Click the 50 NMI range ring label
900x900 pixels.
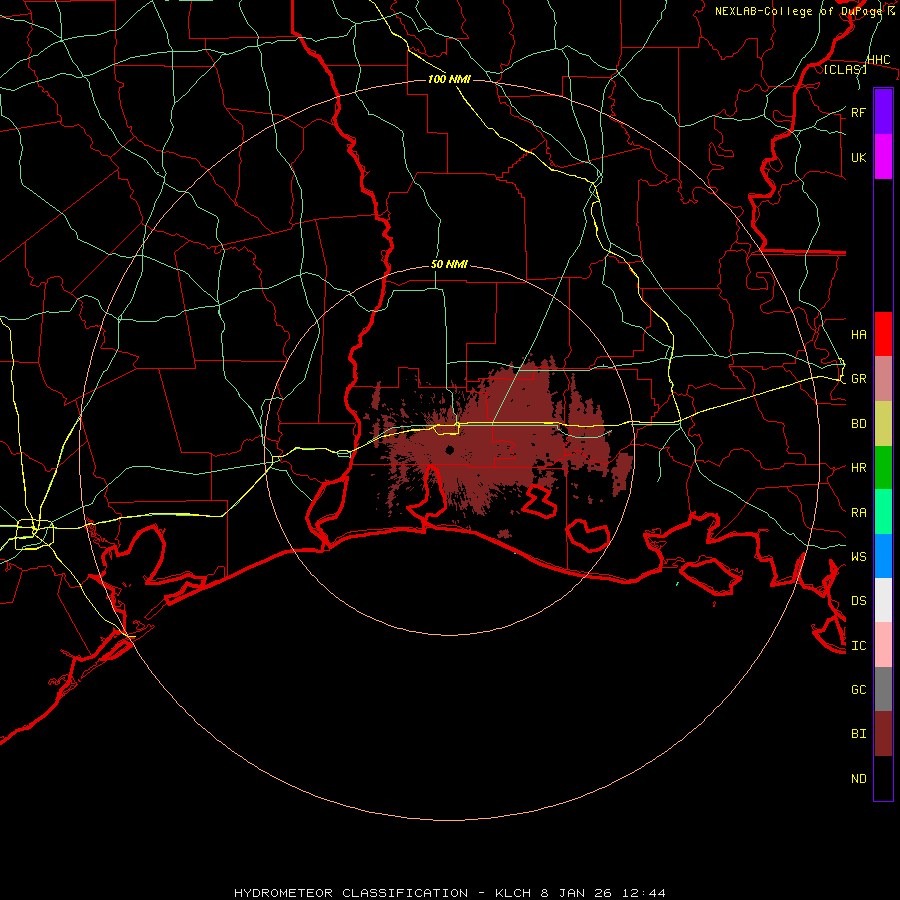coord(449,265)
